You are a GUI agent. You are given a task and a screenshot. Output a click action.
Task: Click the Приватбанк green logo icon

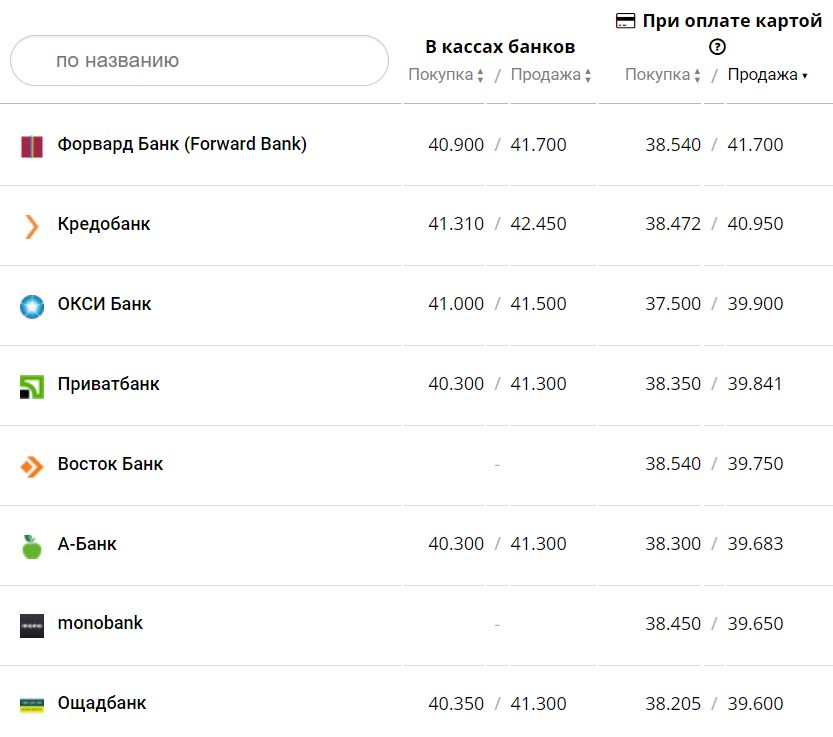click(x=32, y=386)
